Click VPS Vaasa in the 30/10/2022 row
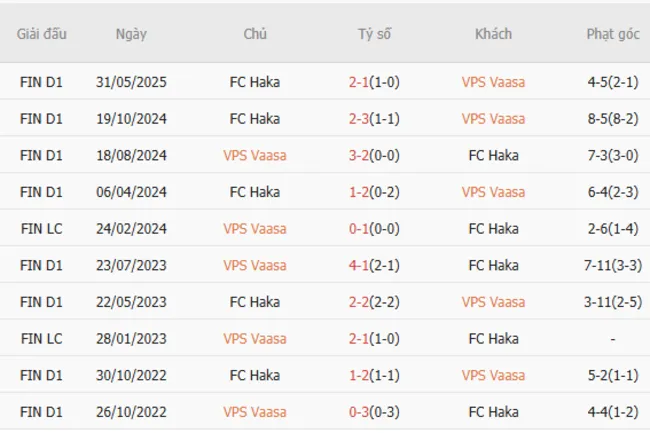650x433 pixels. tap(493, 375)
